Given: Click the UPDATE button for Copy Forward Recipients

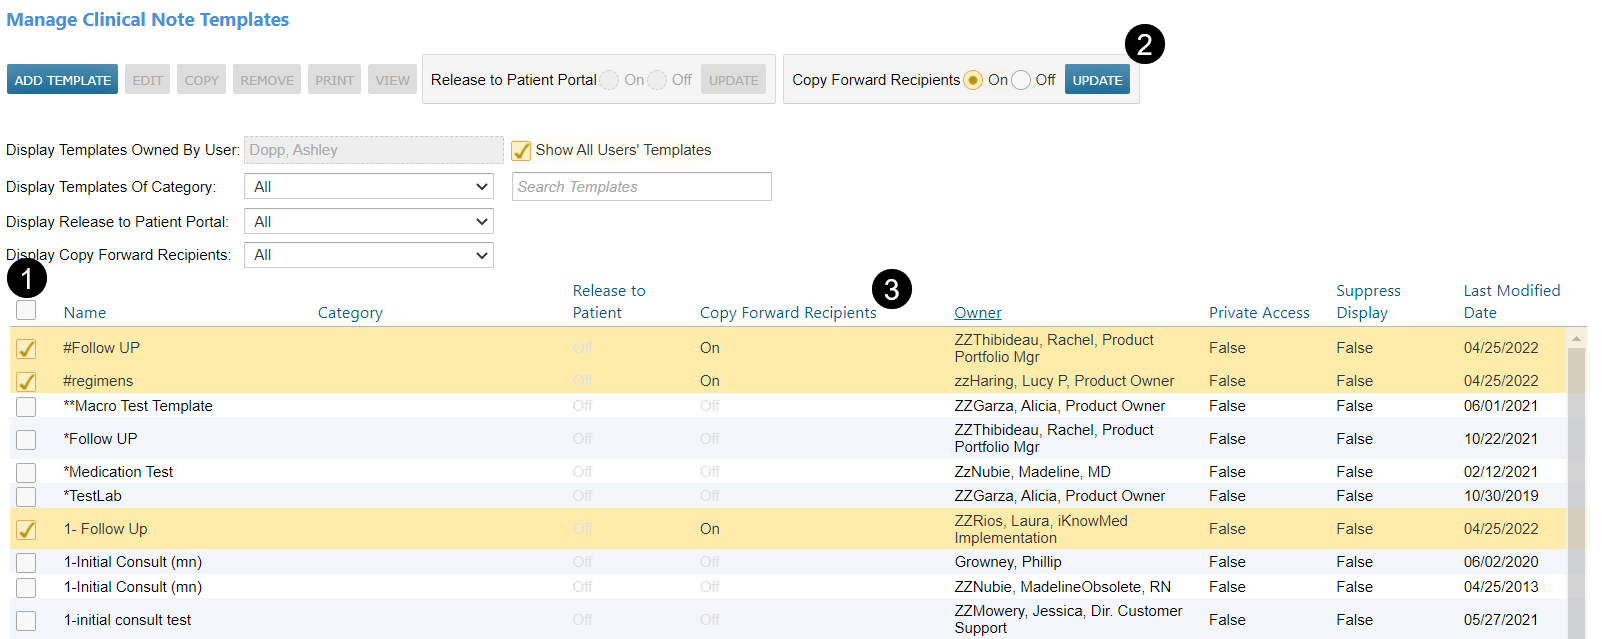Looking at the screenshot, I should tap(1096, 80).
